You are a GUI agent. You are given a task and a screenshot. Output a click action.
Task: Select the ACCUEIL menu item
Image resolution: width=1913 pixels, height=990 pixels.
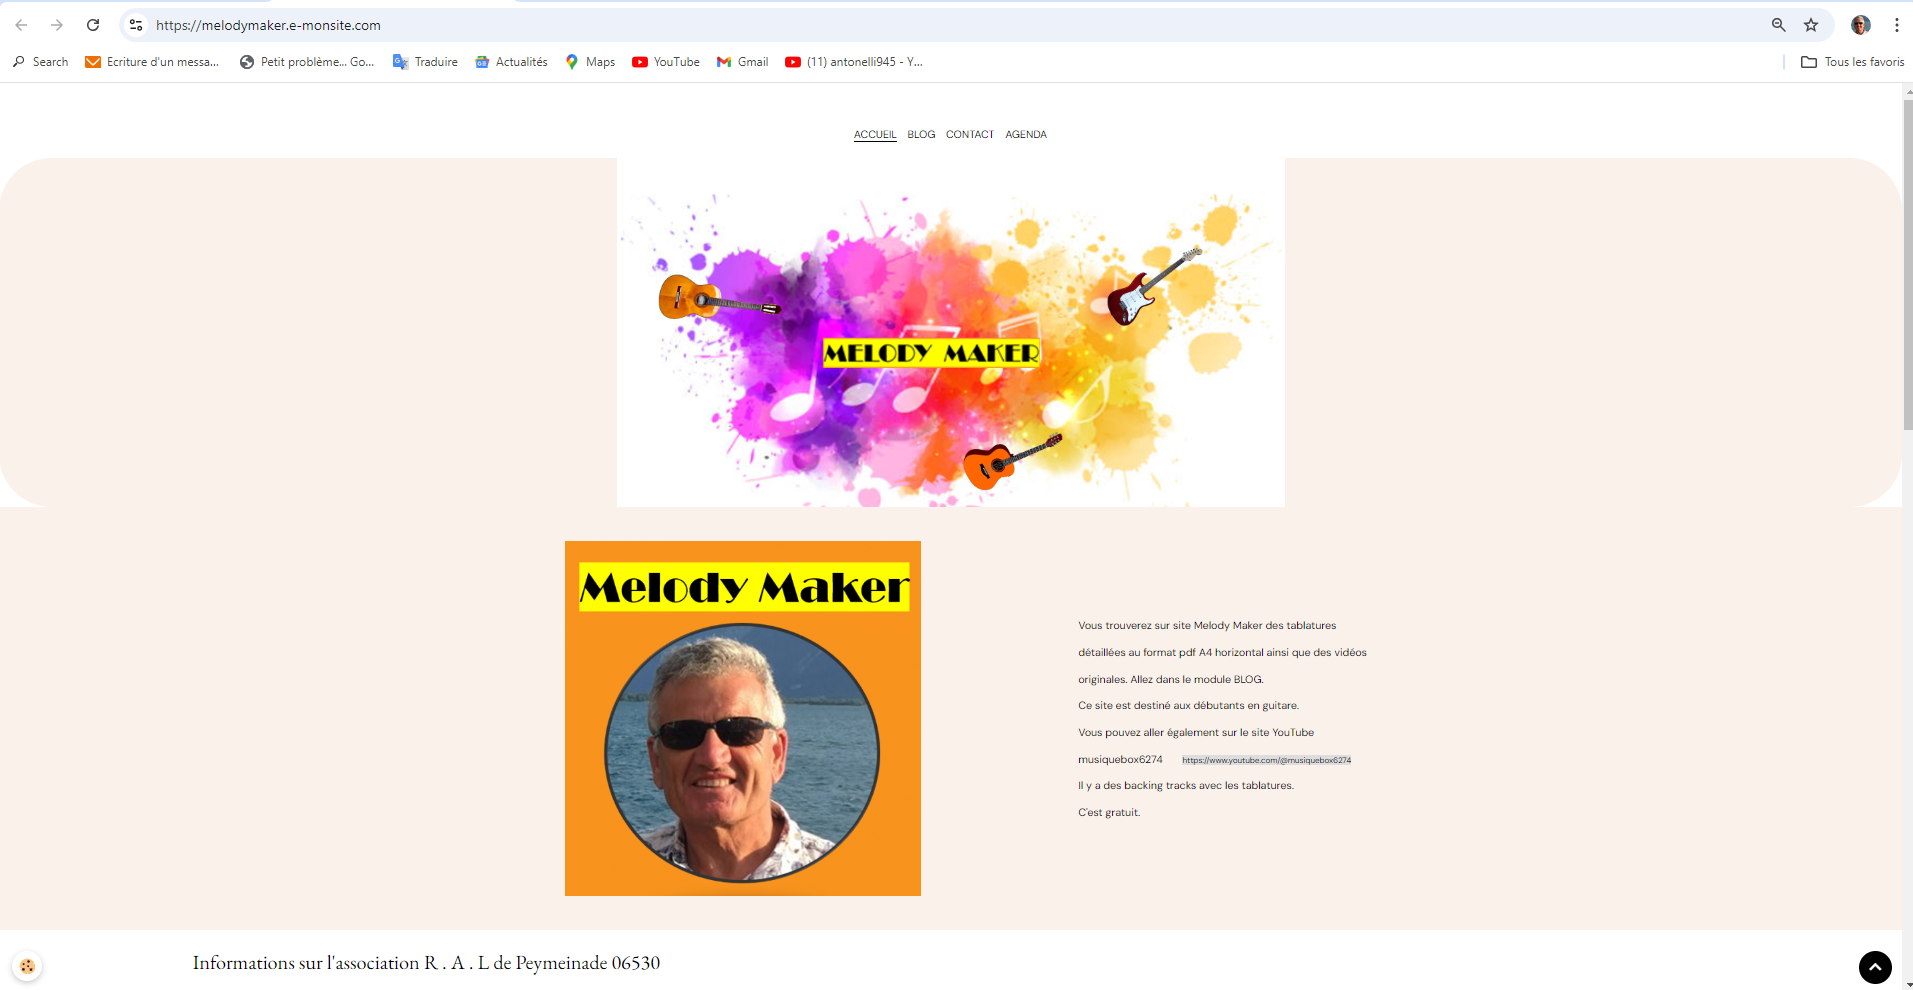(875, 134)
